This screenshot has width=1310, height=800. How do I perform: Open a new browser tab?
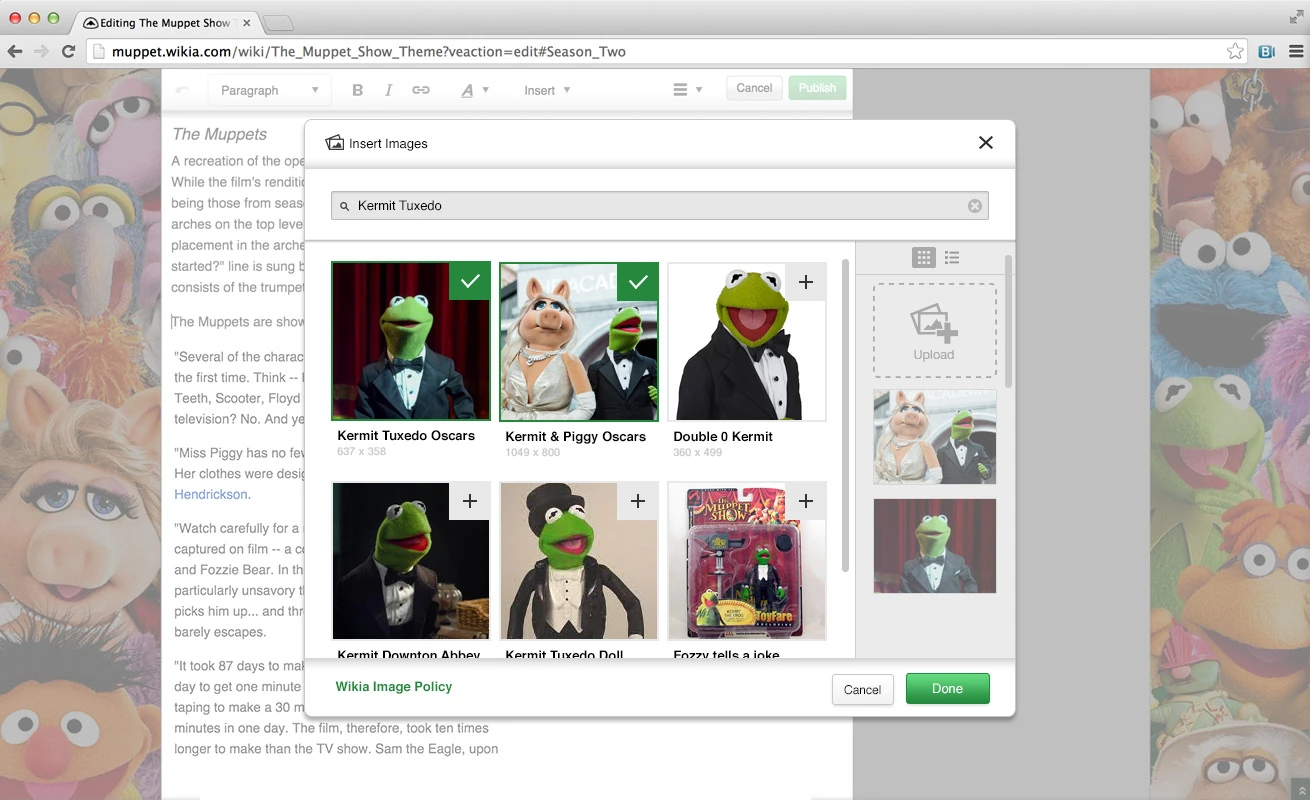point(279,23)
